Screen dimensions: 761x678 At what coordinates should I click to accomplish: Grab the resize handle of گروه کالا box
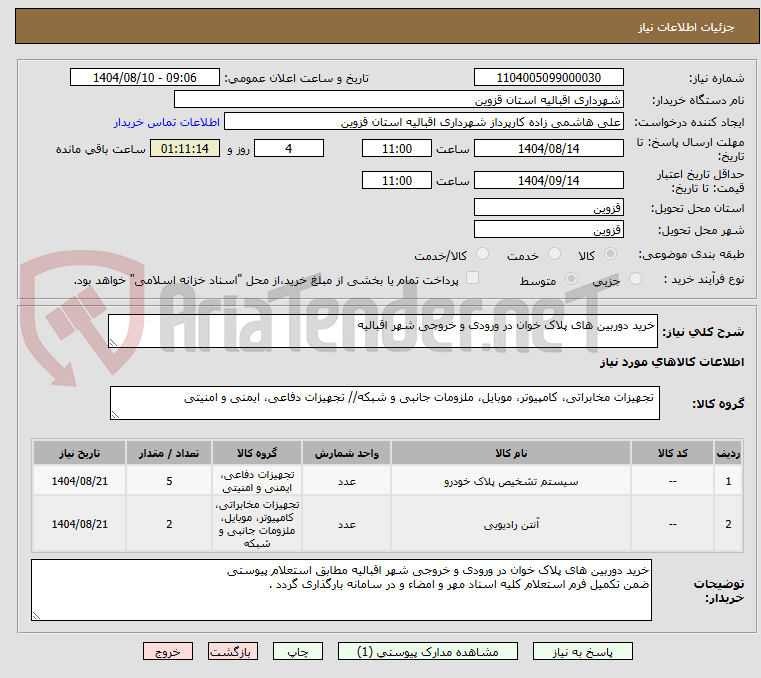coord(115,414)
